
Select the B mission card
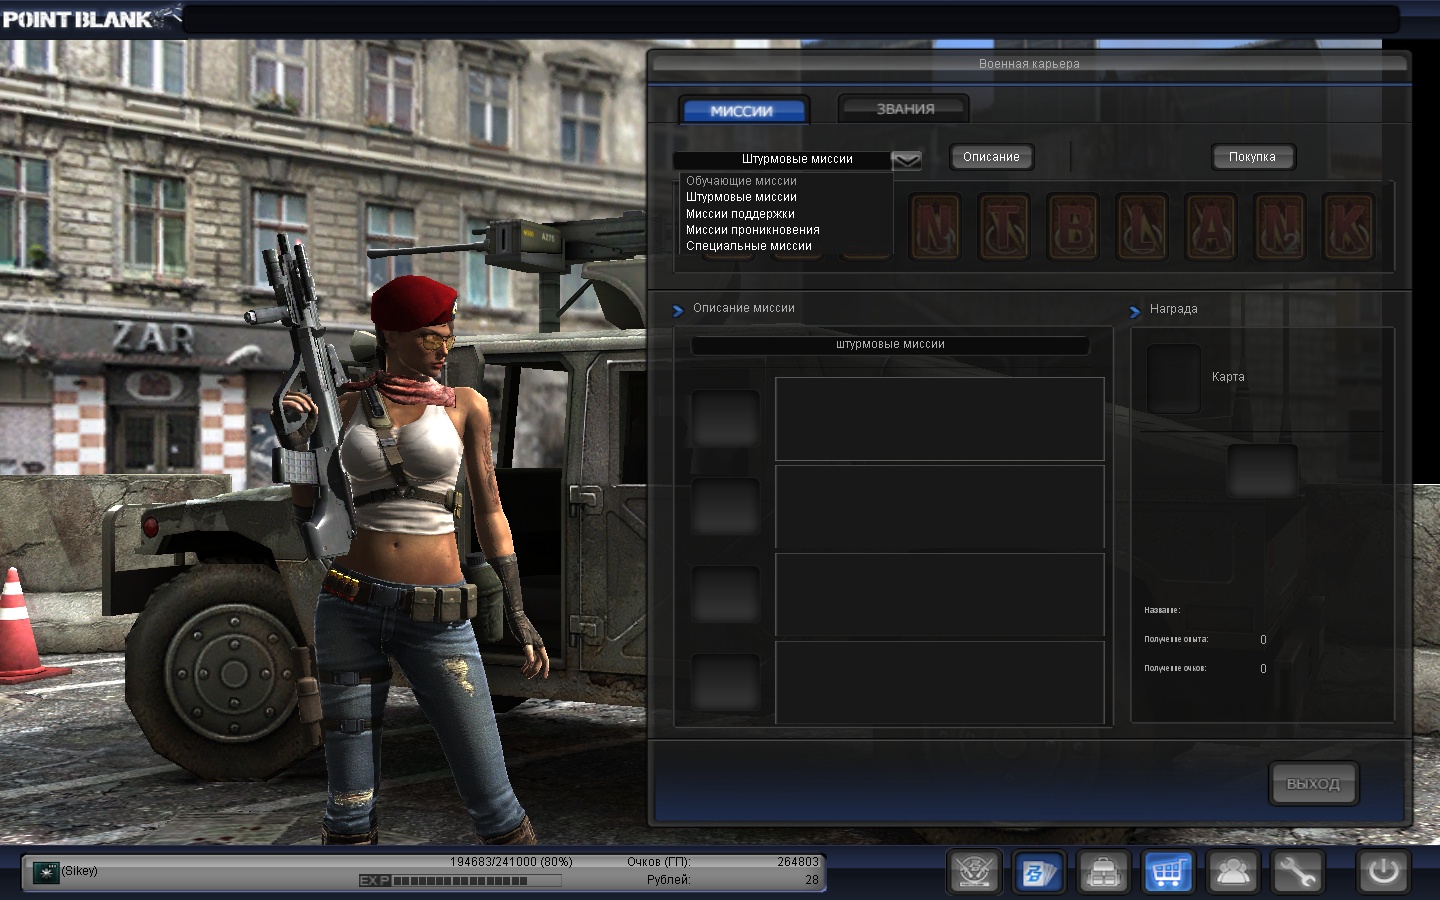click(1073, 227)
